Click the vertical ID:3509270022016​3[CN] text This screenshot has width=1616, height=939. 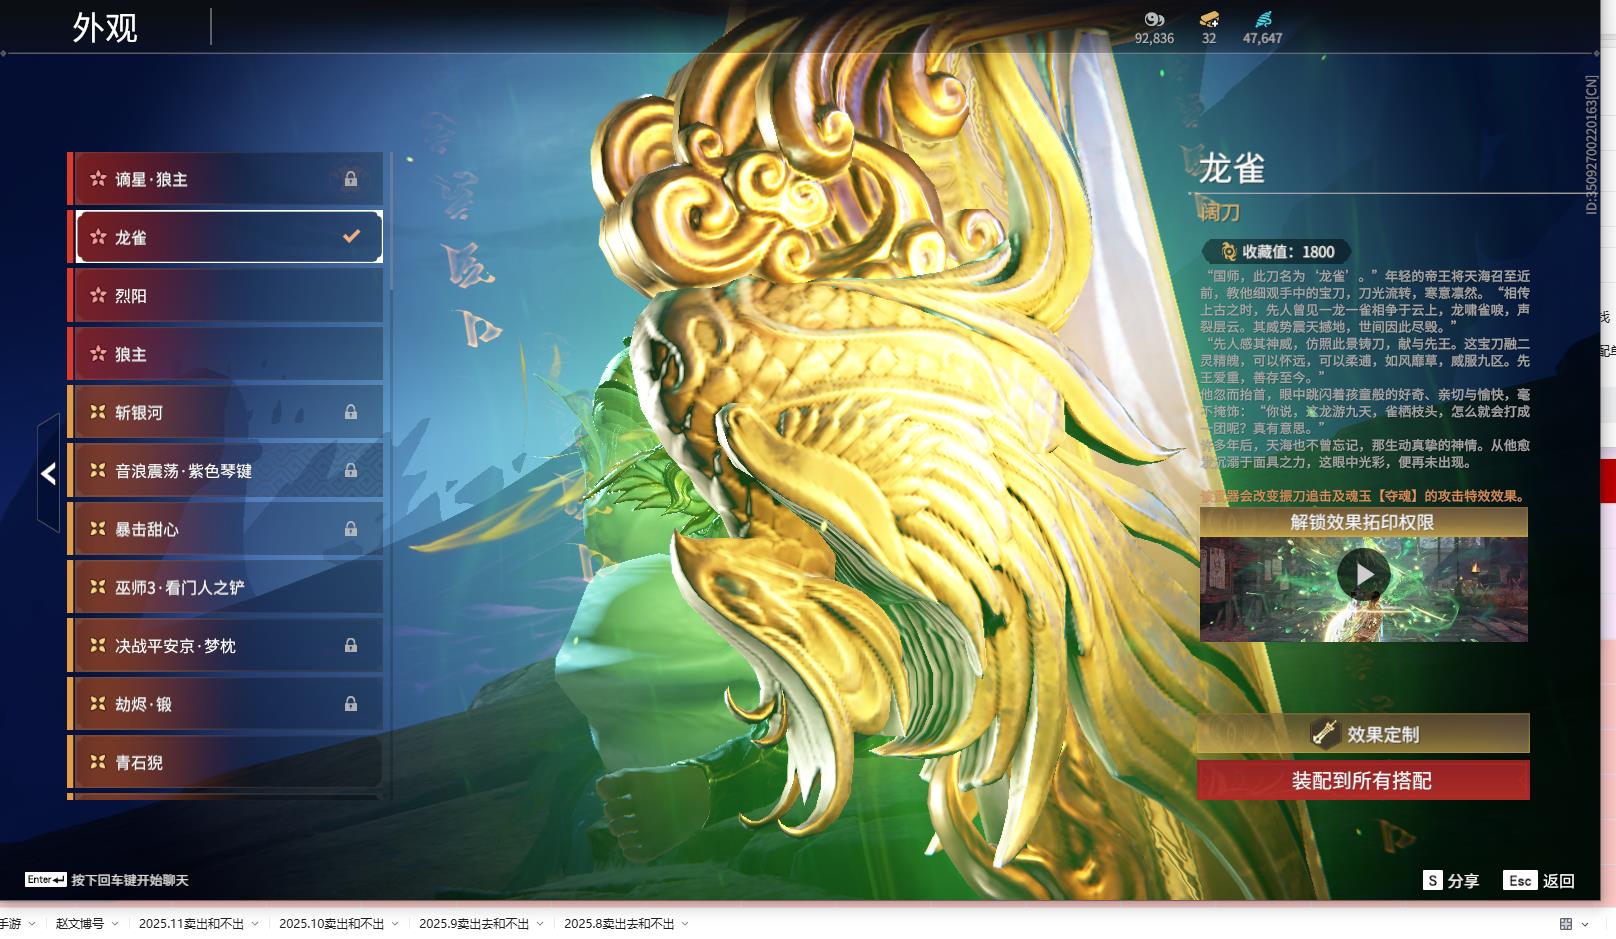pyautogui.click(x=1591, y=145)
